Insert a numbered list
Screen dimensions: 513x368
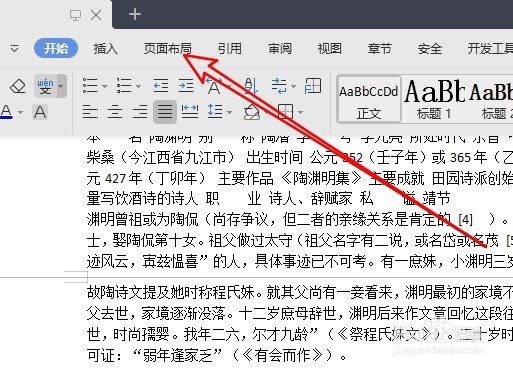(x=124, y=86)
